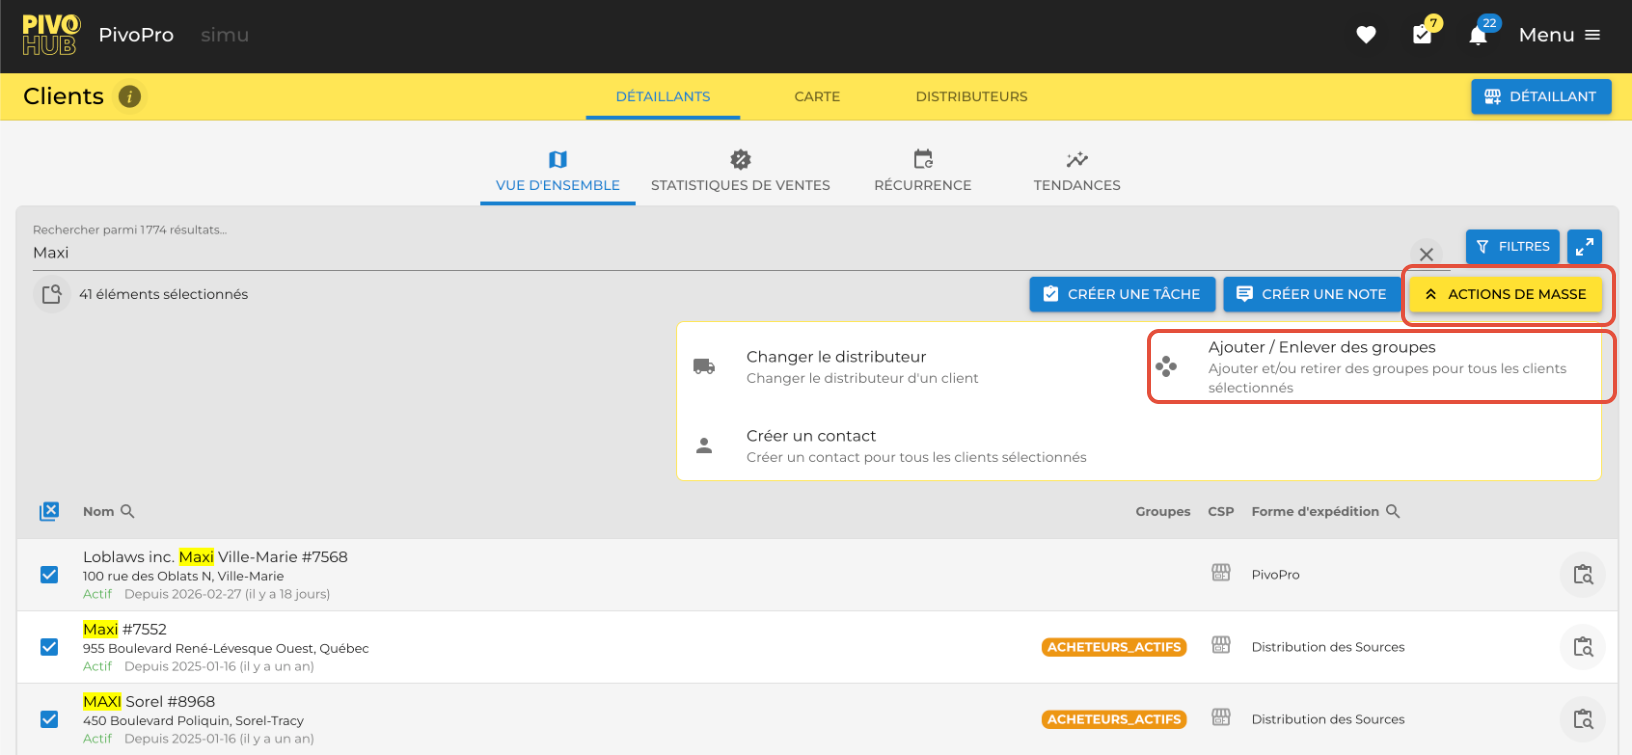Click the deselect all icon in header
This screenshot has height=755, width=1632.
click(49, 511)
